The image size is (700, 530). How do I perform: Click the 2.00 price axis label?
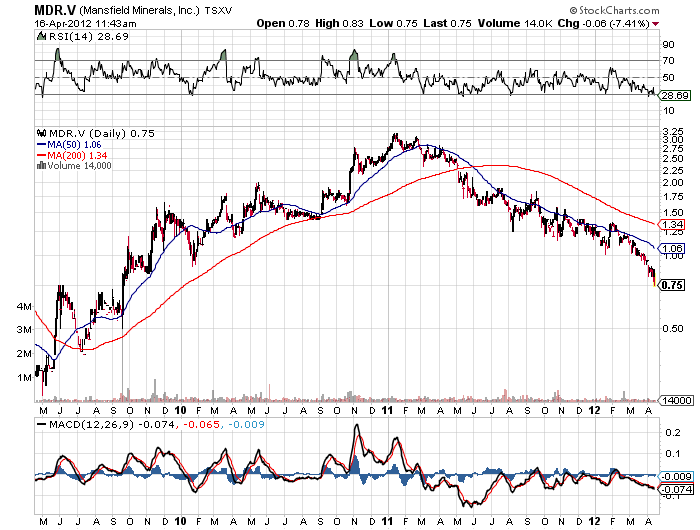coord(673,182)
